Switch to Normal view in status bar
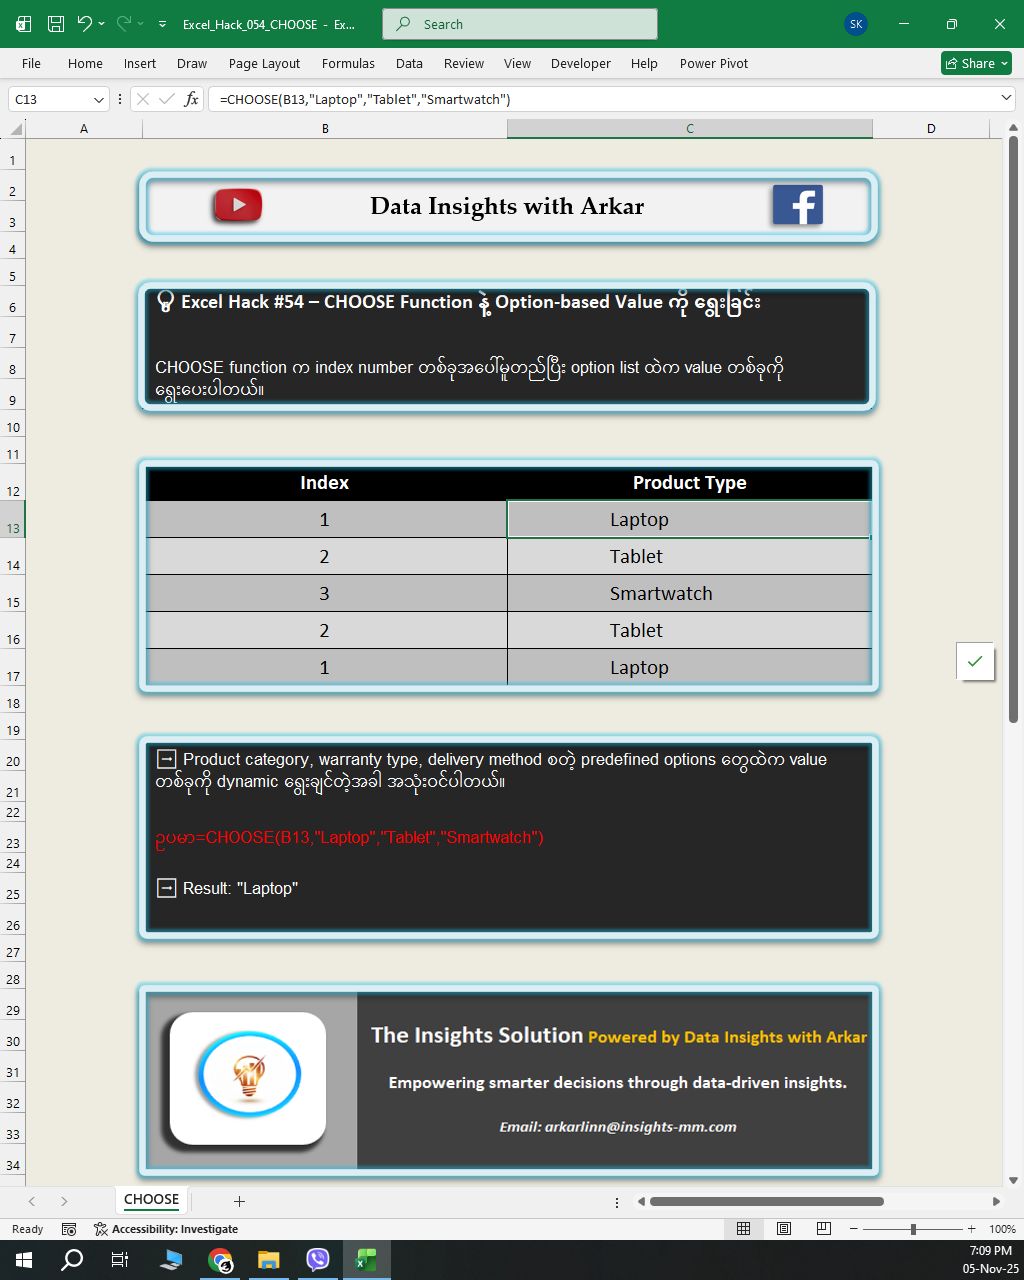1024x1280 pixels. pyautogui.click(x=744, y=1229)
